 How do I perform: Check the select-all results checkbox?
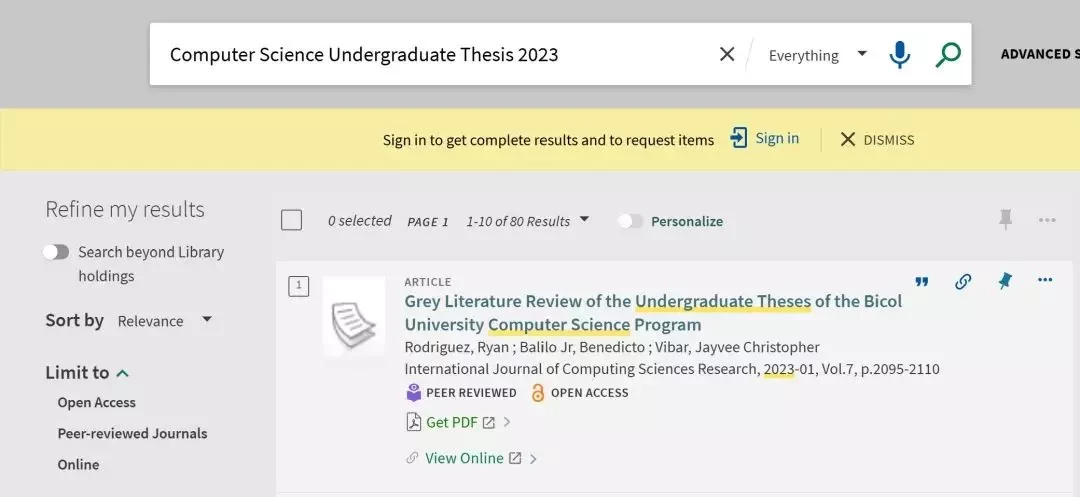291,221
